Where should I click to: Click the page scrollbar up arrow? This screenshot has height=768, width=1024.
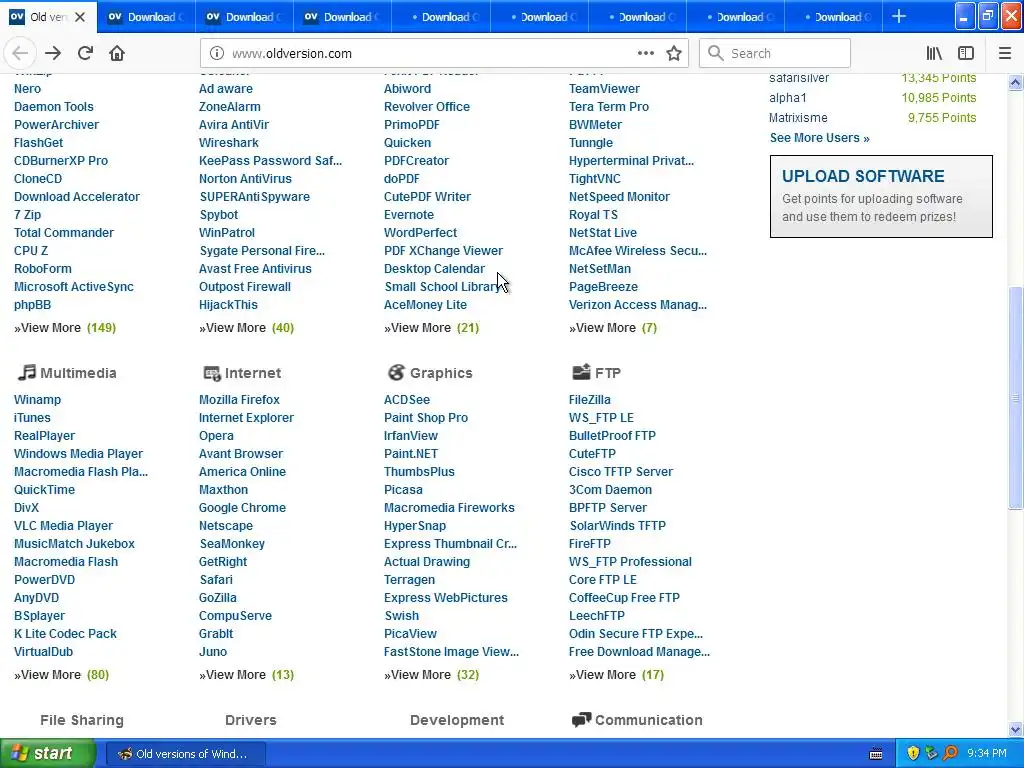1016,82
